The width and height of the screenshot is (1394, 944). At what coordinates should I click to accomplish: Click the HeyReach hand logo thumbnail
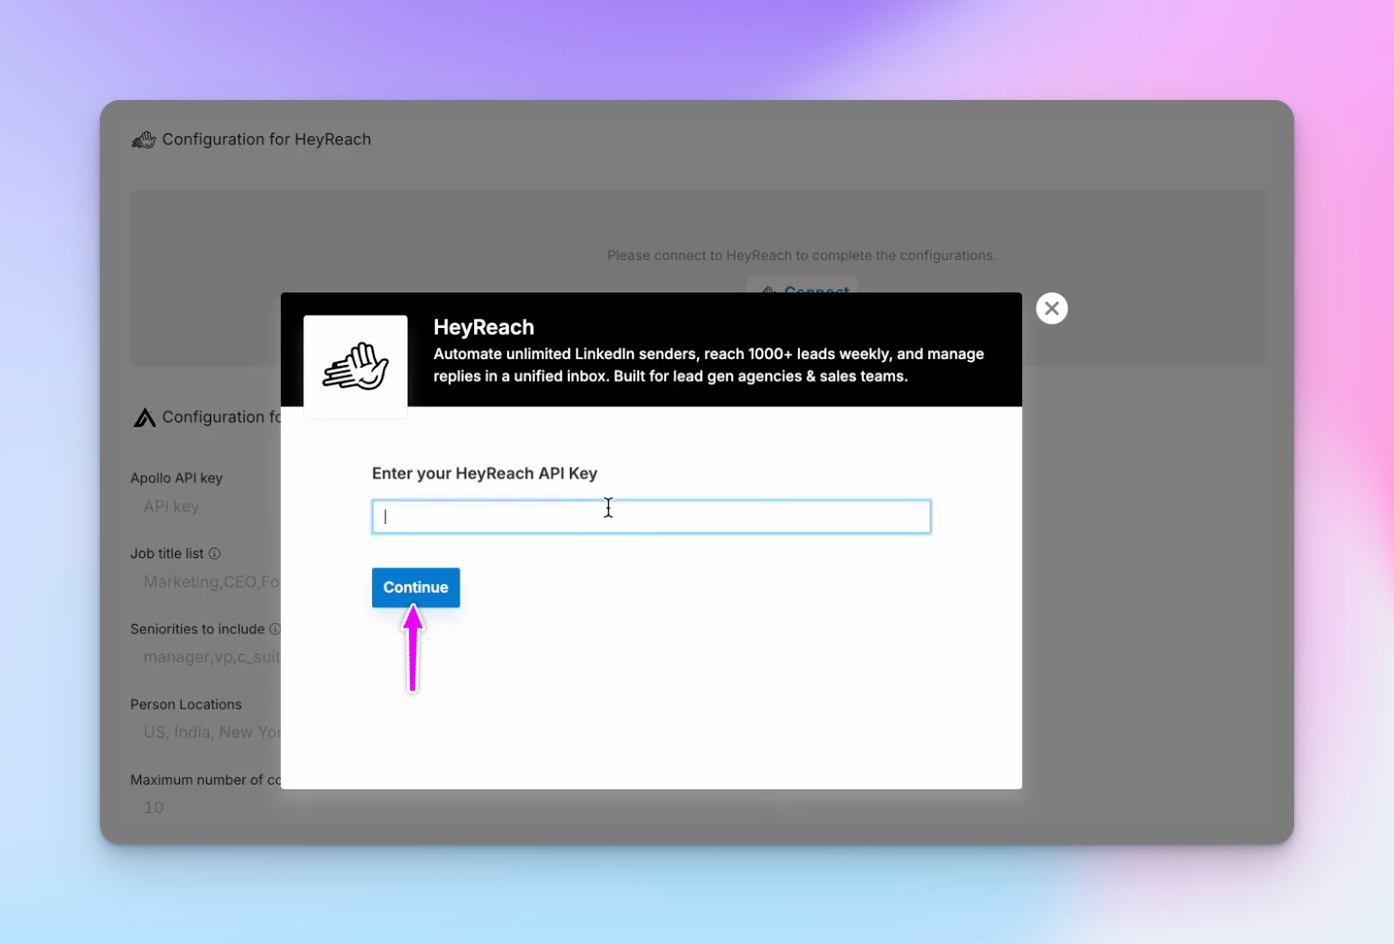coord(355,366)
